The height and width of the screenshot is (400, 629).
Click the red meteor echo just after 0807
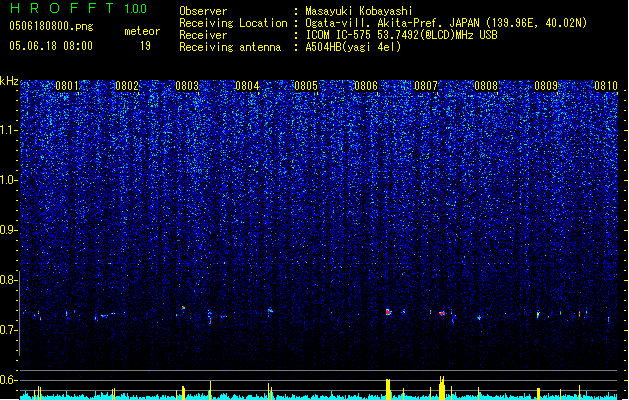[442, 313]
